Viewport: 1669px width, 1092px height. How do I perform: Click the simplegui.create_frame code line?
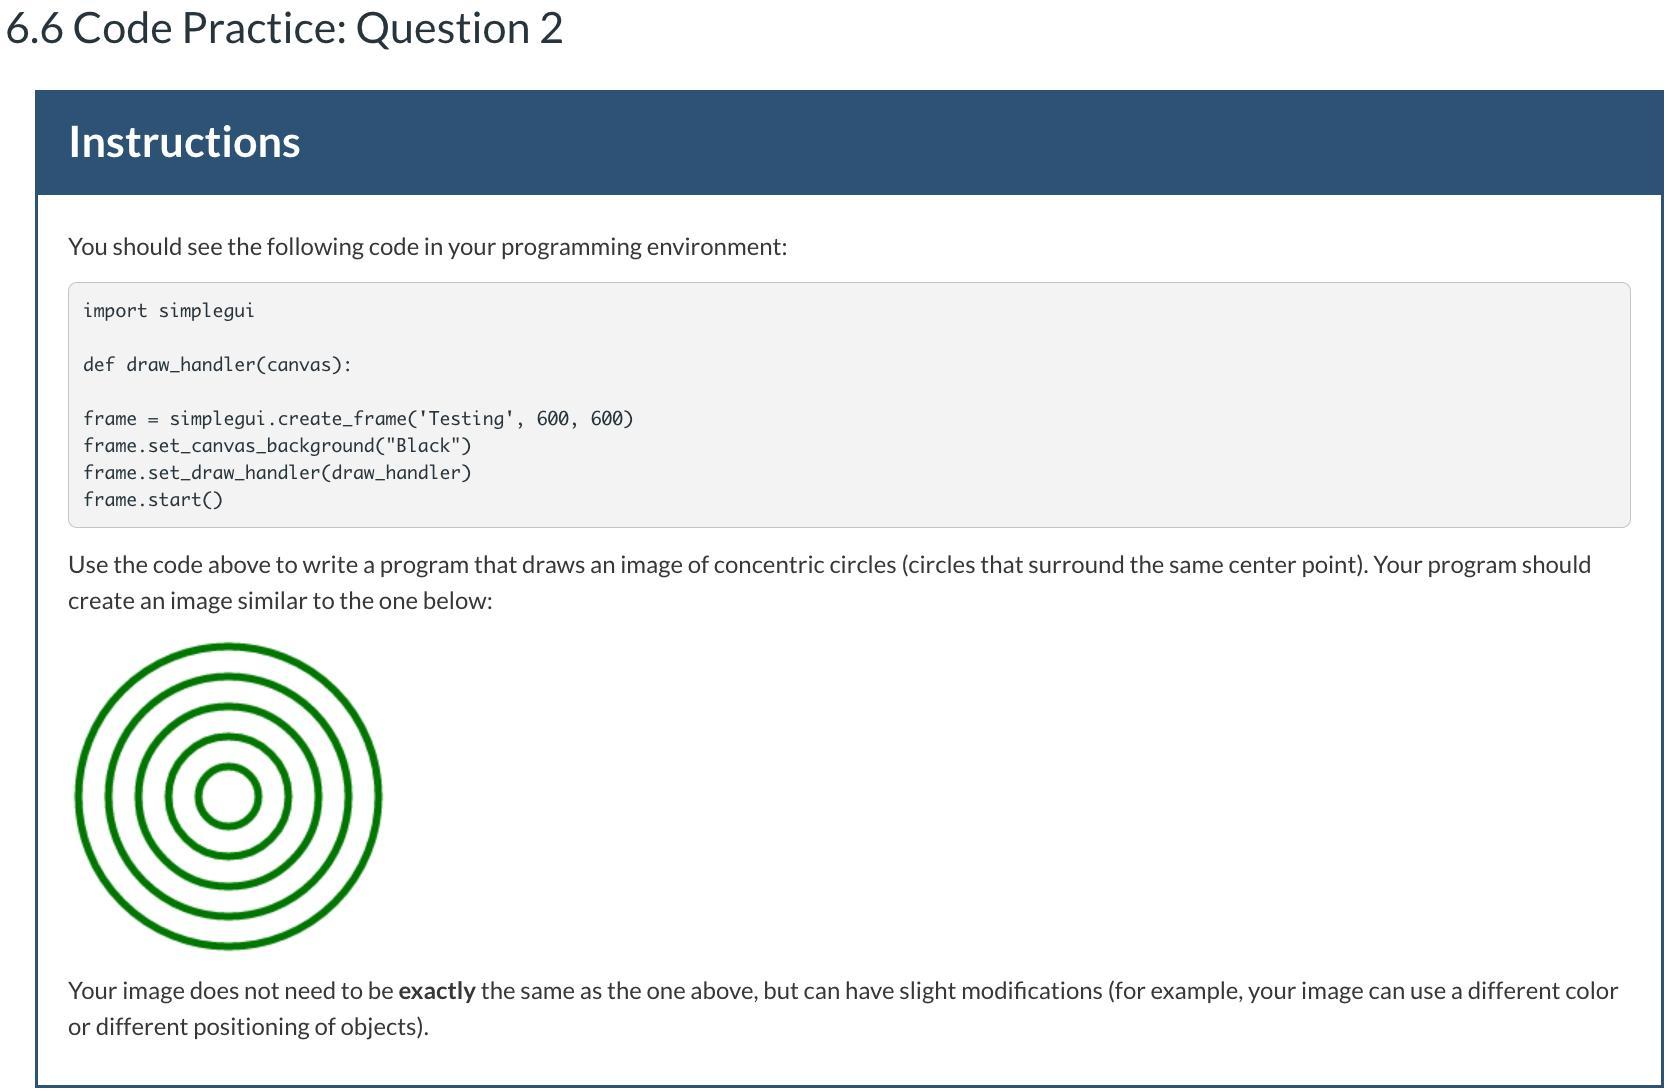pos(358,419)
